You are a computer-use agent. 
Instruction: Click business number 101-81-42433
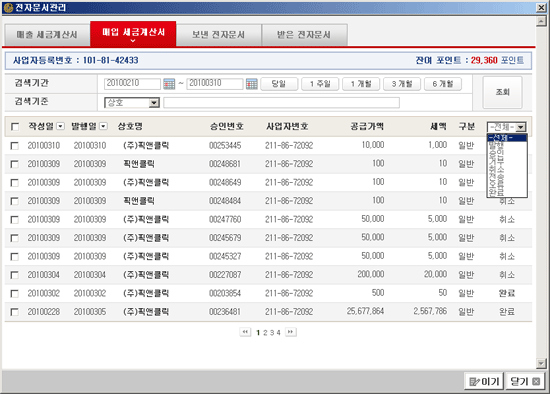tap(110, 60)
